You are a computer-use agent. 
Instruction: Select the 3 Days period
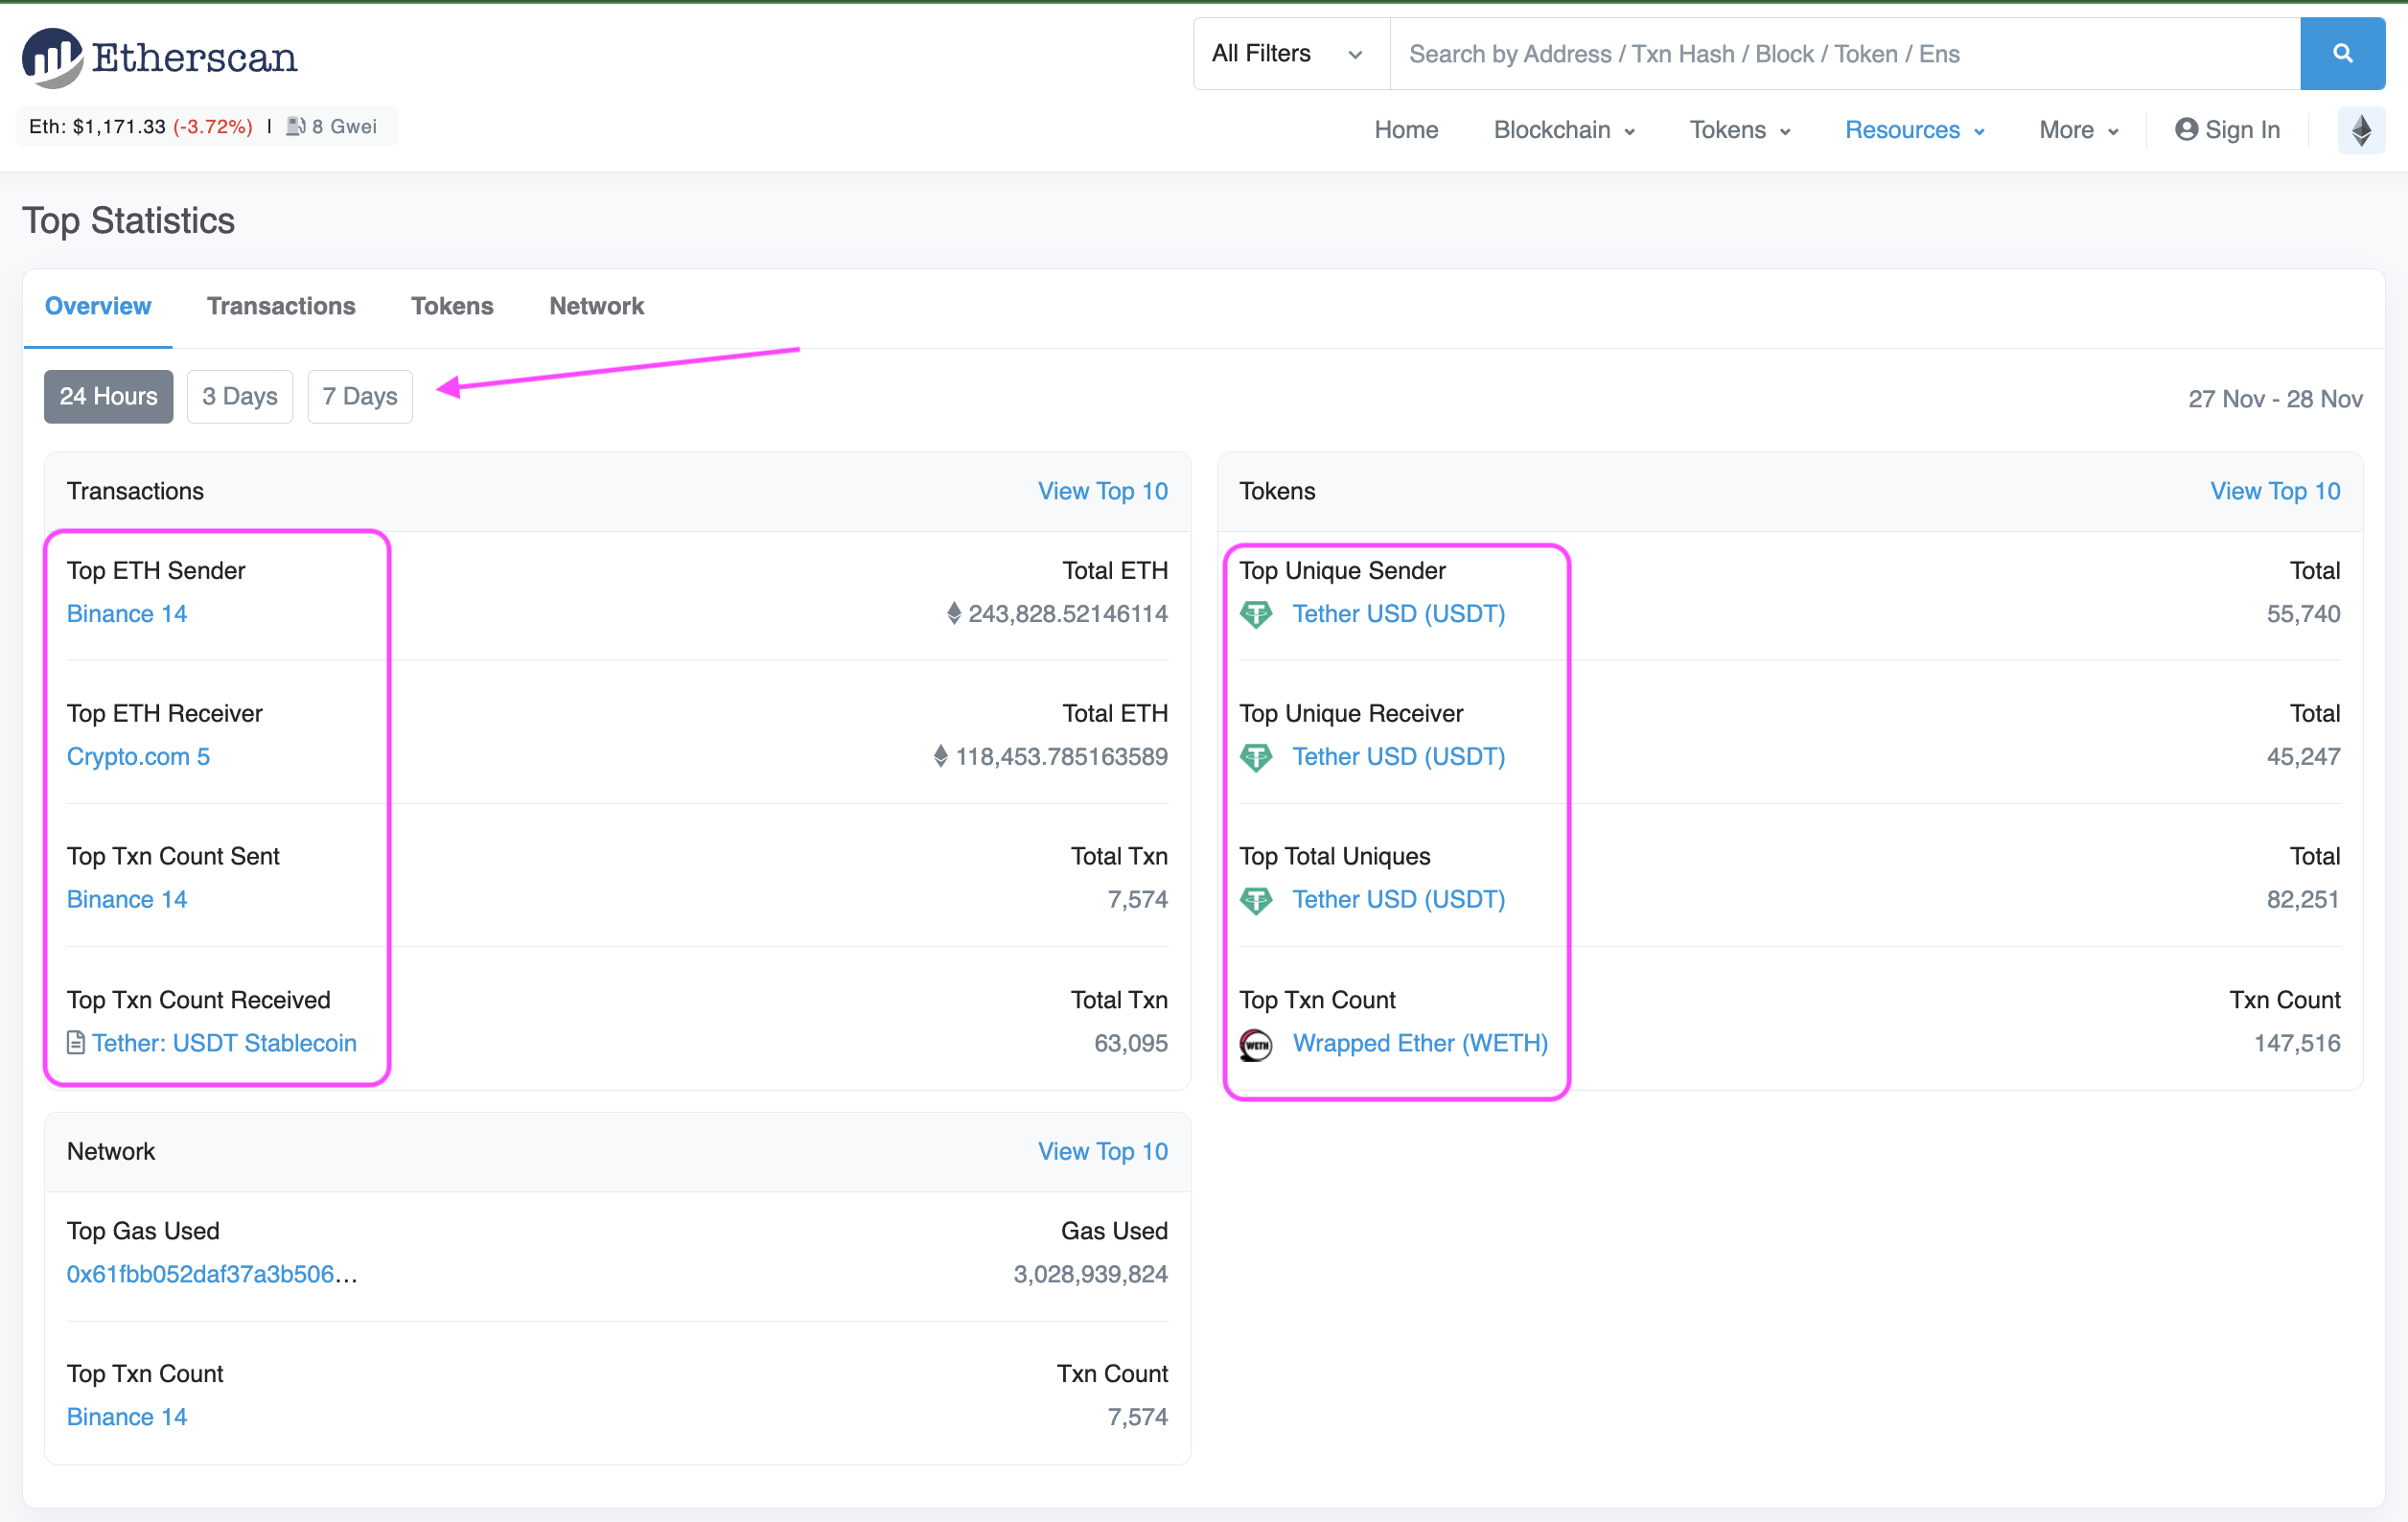click(240, 397)
